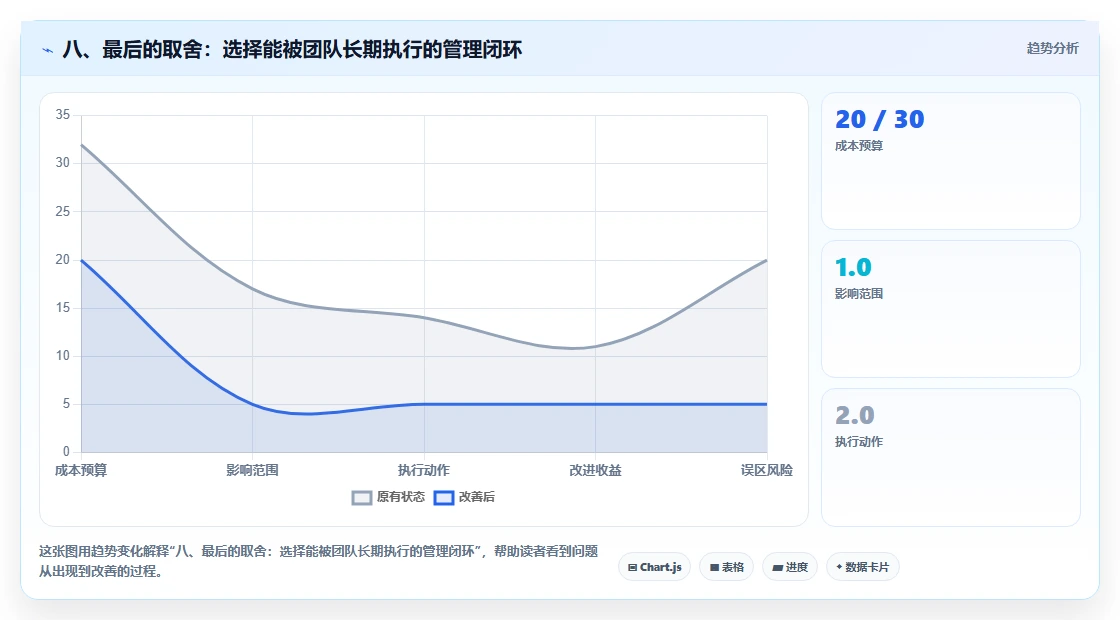This screenshot has height=620, width=1120.
Task: Click the y-axis value 35
Action: [63, 115]
